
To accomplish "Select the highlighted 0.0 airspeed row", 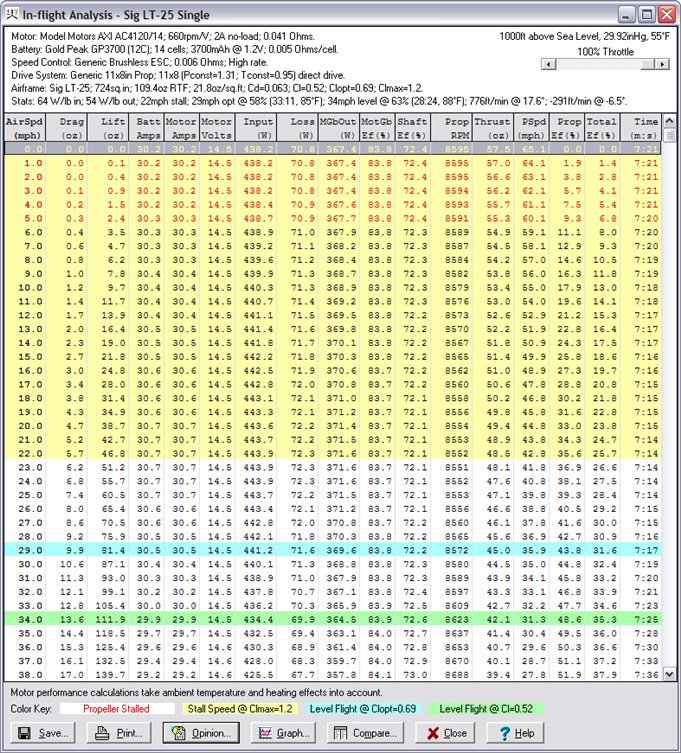I will 333,149.
